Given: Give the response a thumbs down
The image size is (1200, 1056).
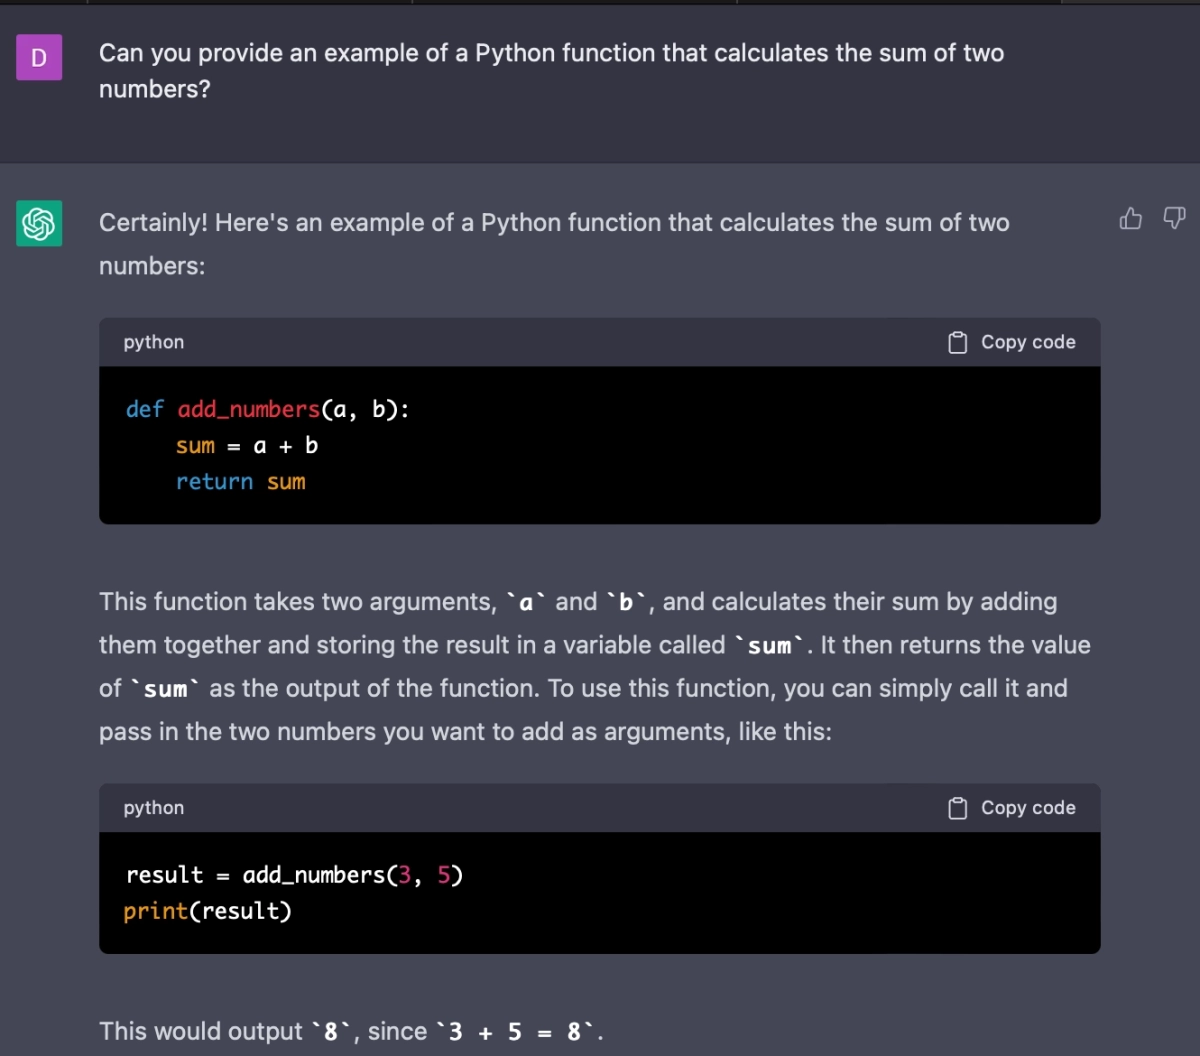Looking at the screenshot, I should coord(1173,219).
